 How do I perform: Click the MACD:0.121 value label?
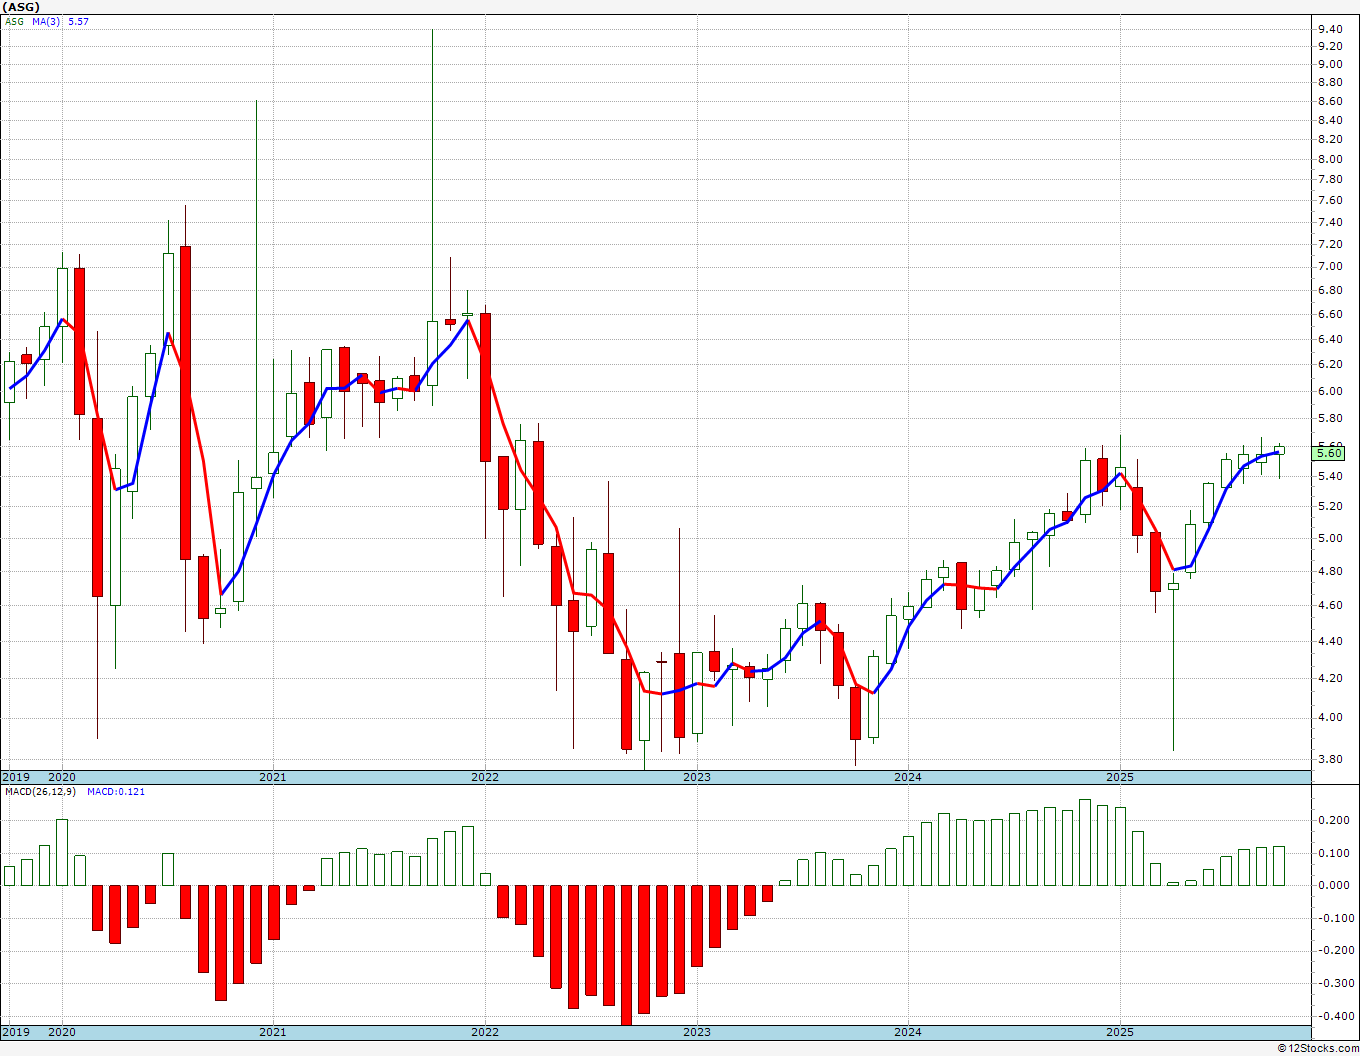point(116,792)
